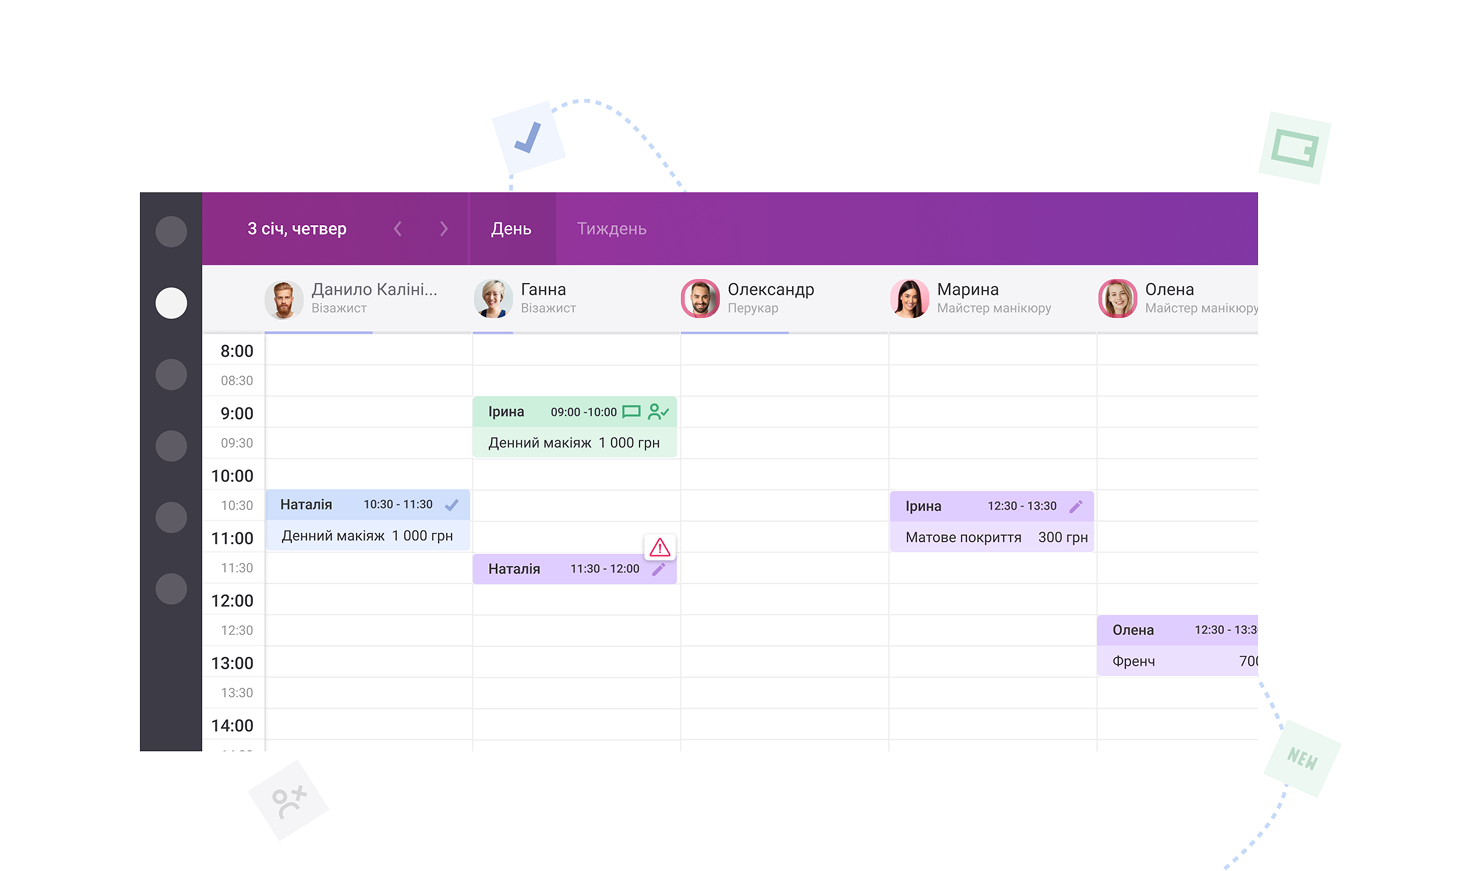Select the «День» view tab
The height and width of the screenshot is (871, 1460).
coord(512,228)
